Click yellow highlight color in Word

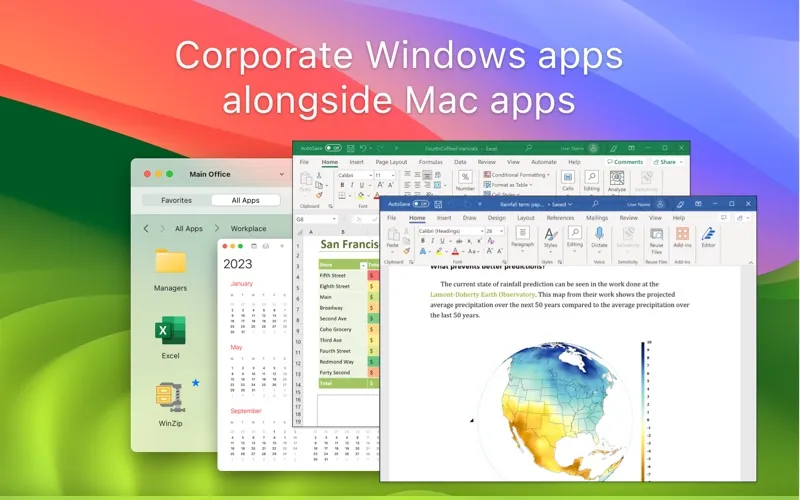[x=439, y=251]
